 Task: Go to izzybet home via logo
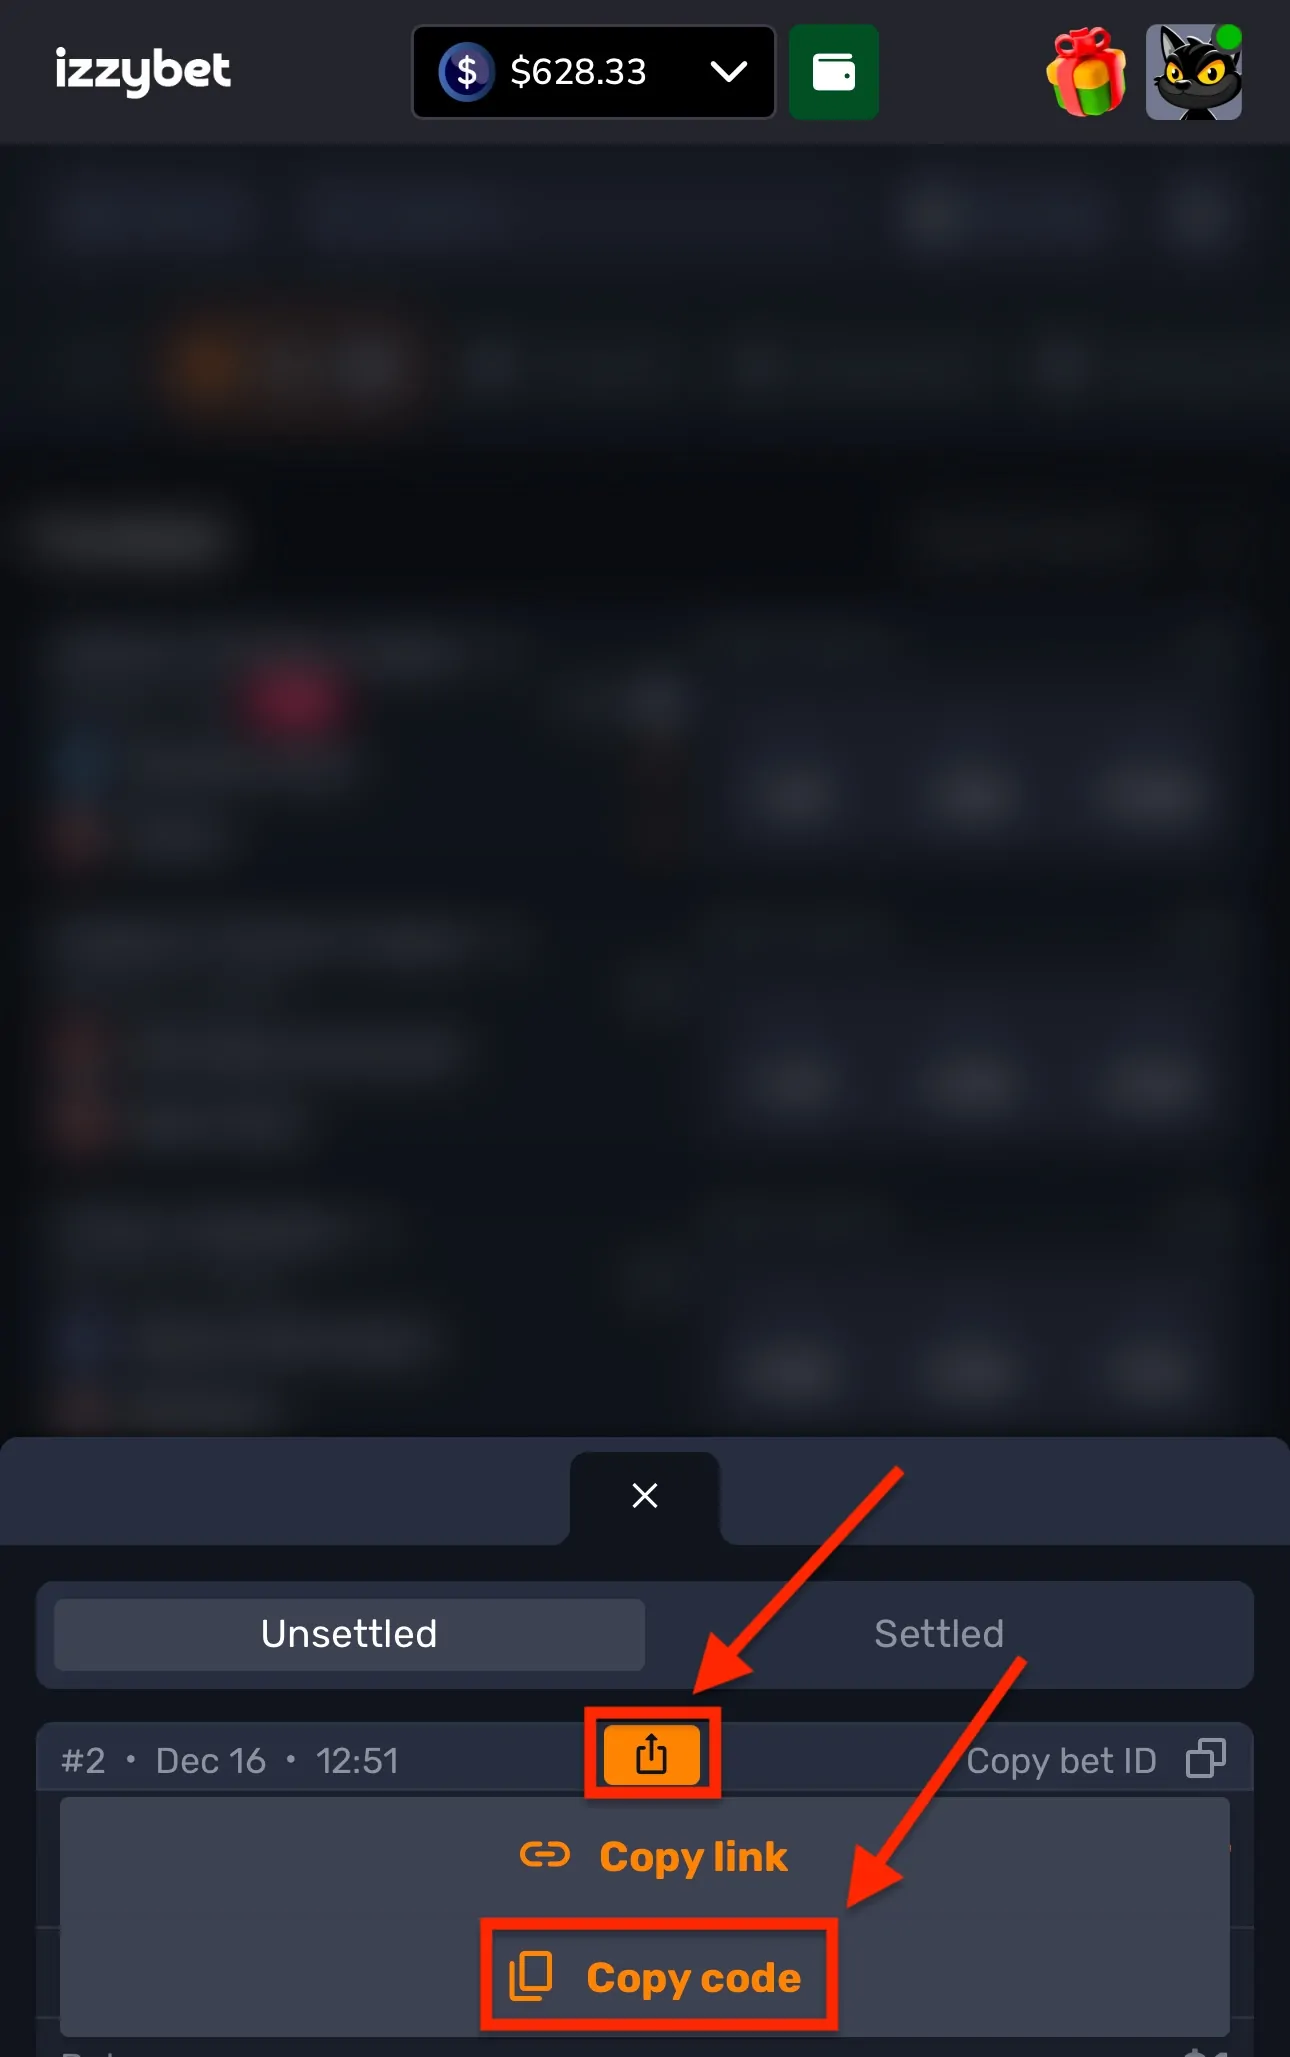(x=142, y=71)
